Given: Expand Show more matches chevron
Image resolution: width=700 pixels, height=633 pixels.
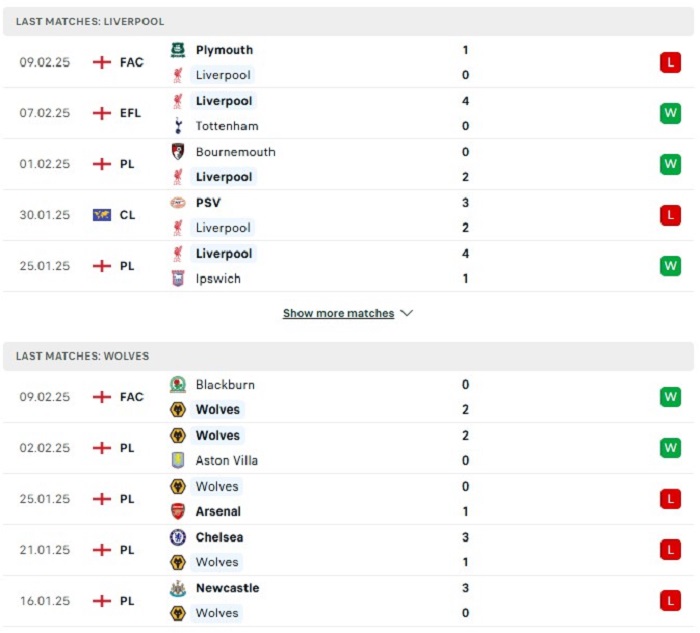Looking at the screenshot, I should (407, 313).
